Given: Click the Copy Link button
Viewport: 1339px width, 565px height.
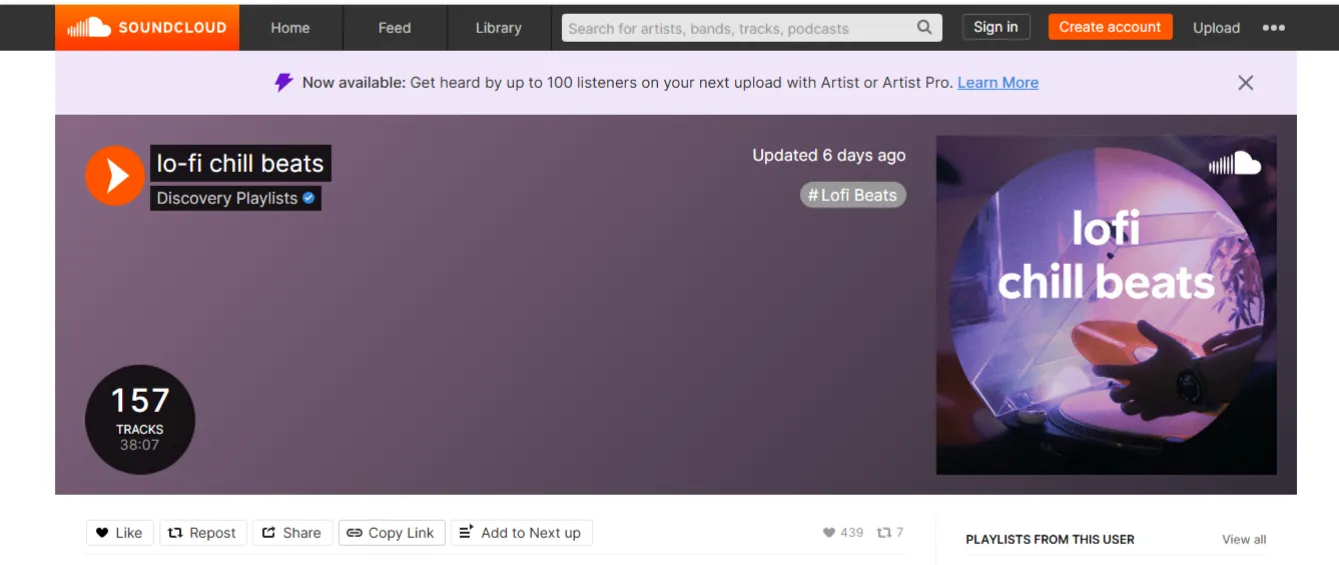Looking at the screenshot, I should click(391, 533).
